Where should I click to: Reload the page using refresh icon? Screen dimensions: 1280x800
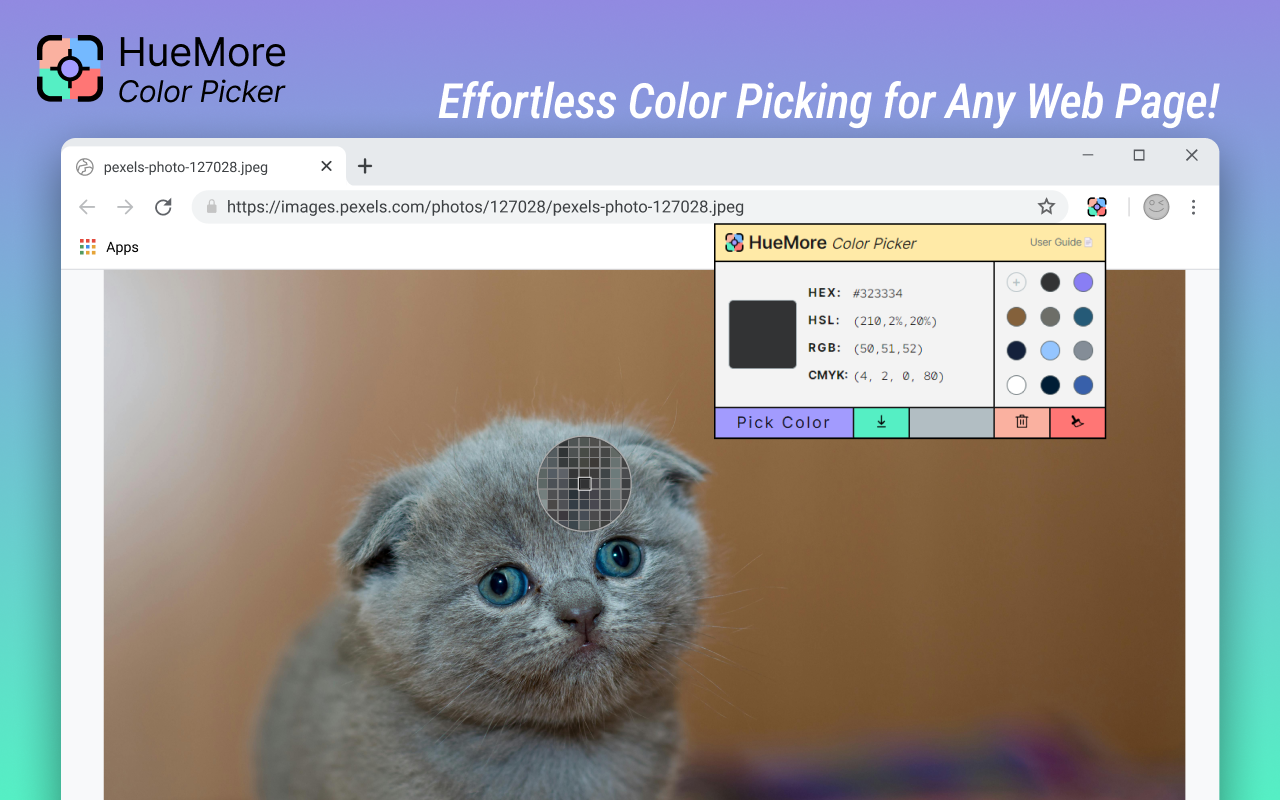[163, 207]
